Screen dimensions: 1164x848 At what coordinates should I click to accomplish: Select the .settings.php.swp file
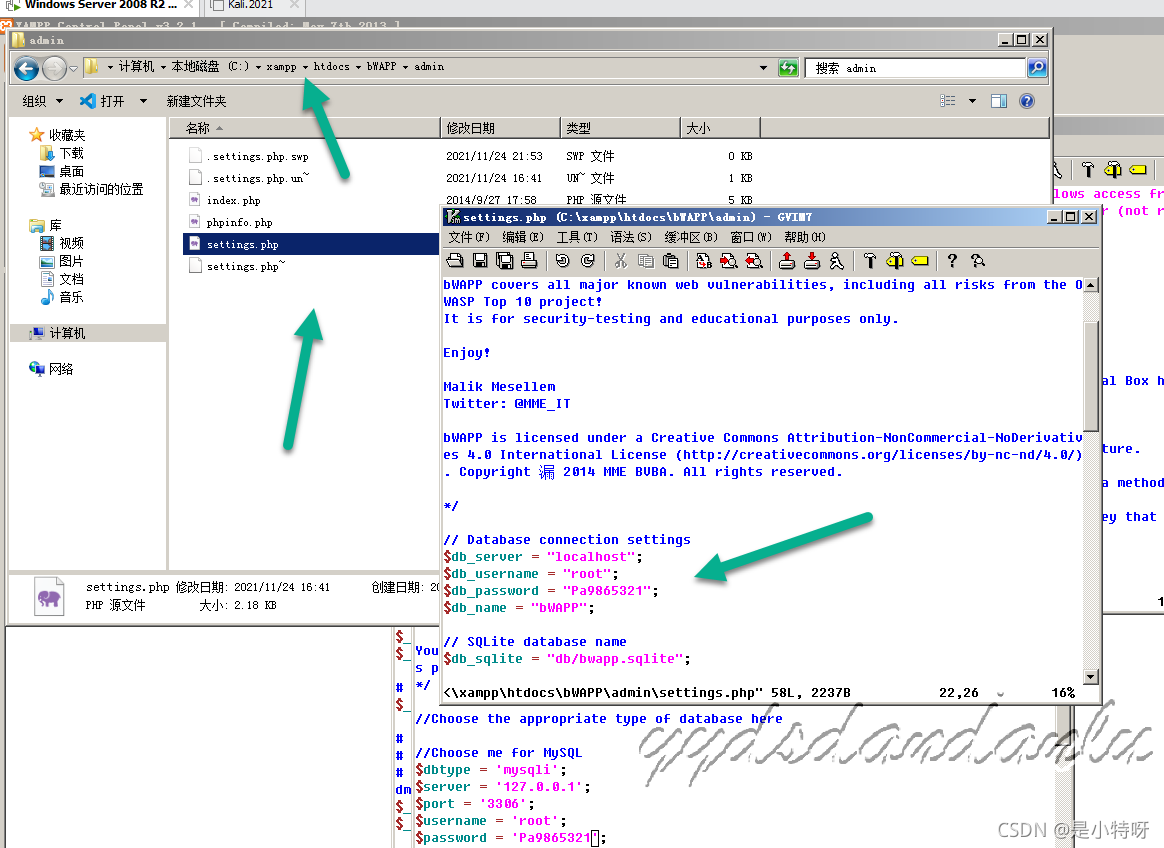tap(257, 157)
